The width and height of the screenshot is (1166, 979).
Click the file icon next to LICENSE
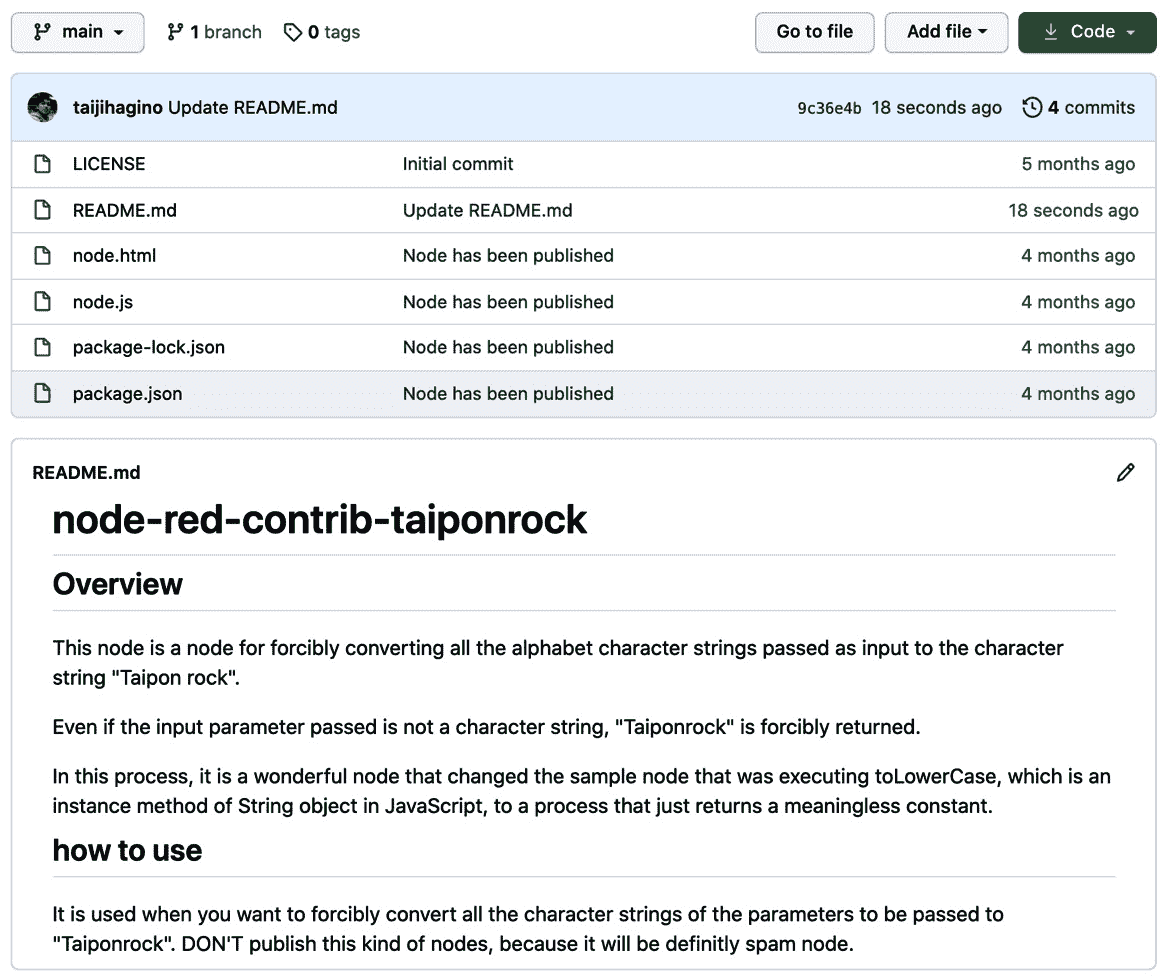[x=42, y=163]
